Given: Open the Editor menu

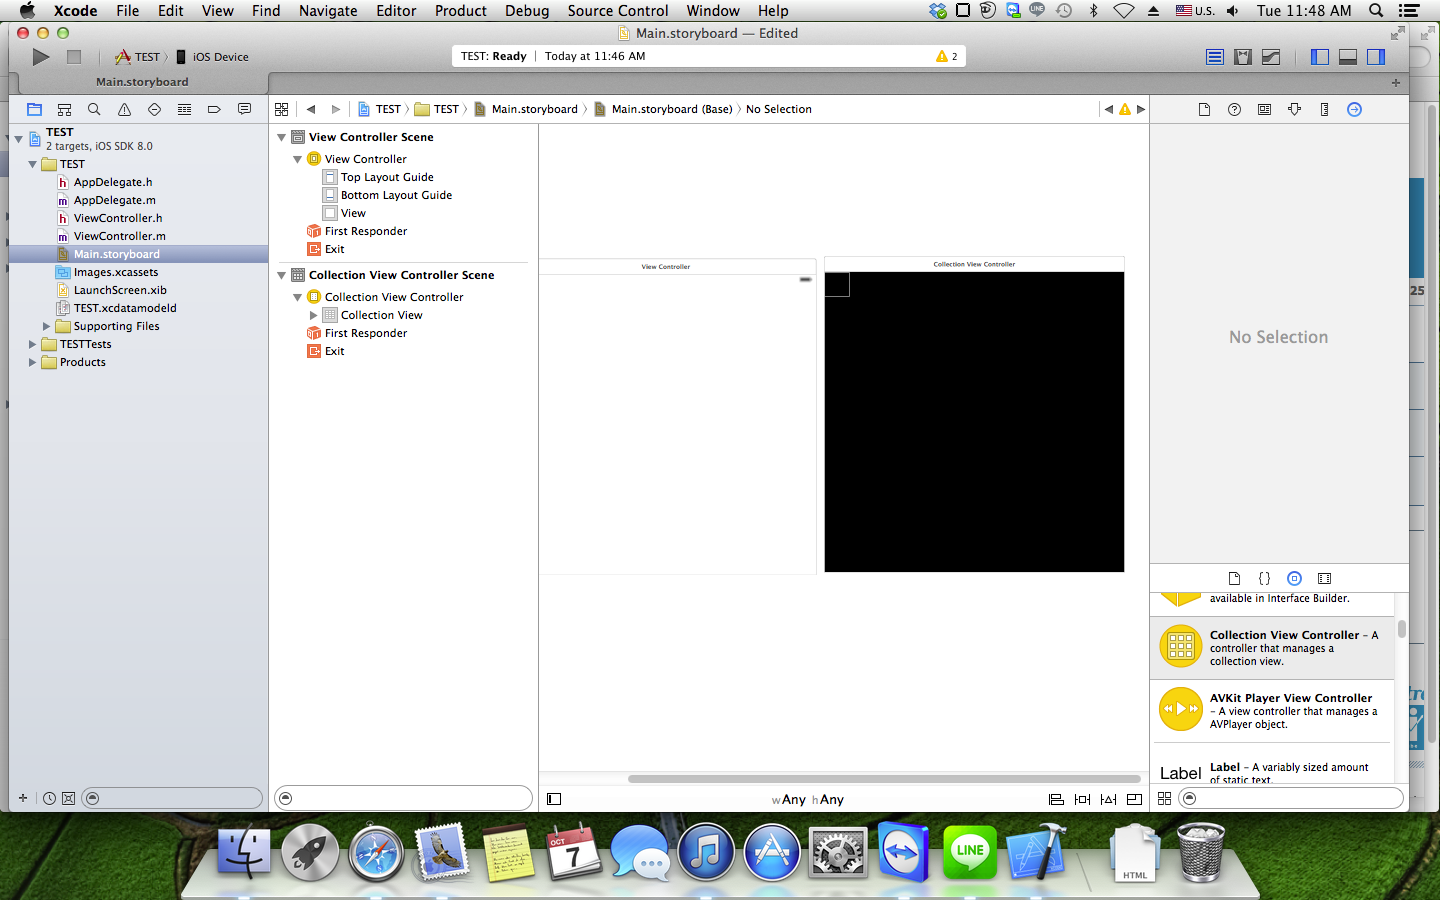Looking at the screenshot, I should click(x=396, y=10).
